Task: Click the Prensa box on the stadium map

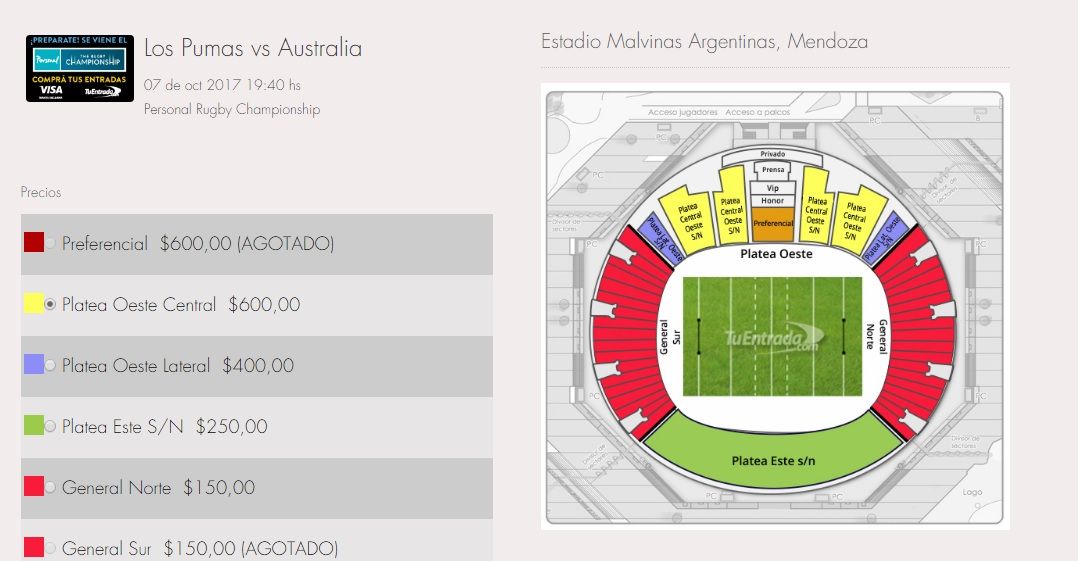Action: [773, 170]
